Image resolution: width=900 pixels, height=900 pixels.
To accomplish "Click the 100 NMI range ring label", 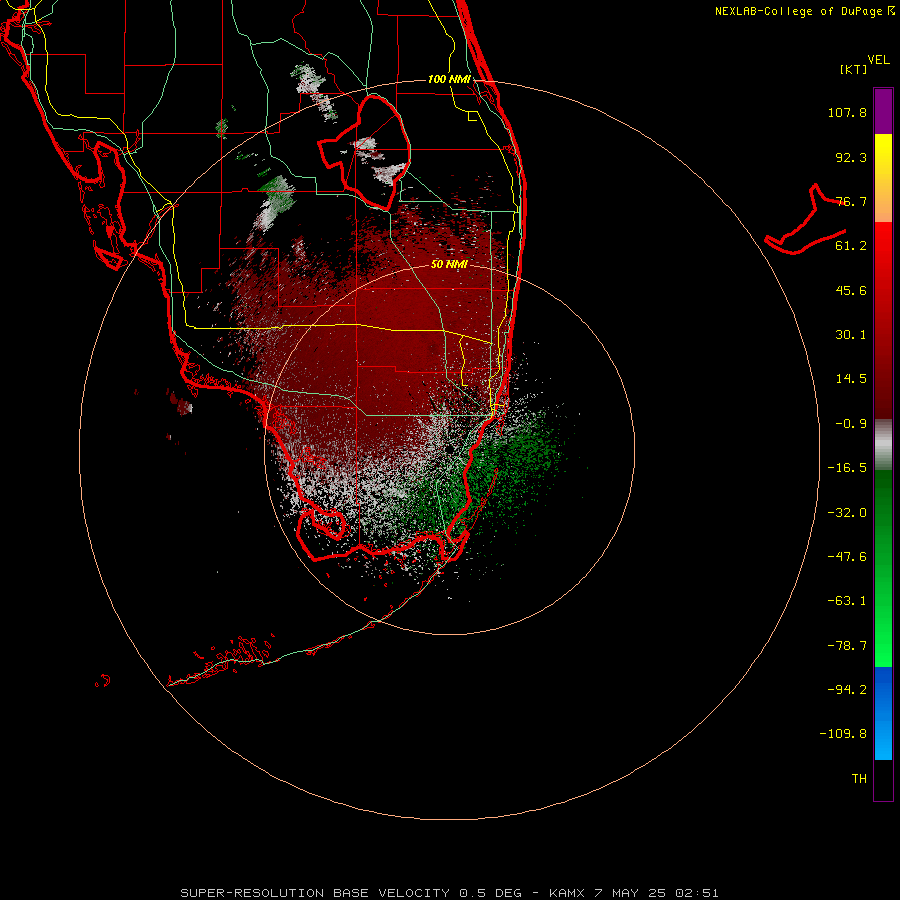I will coord(449,79).
